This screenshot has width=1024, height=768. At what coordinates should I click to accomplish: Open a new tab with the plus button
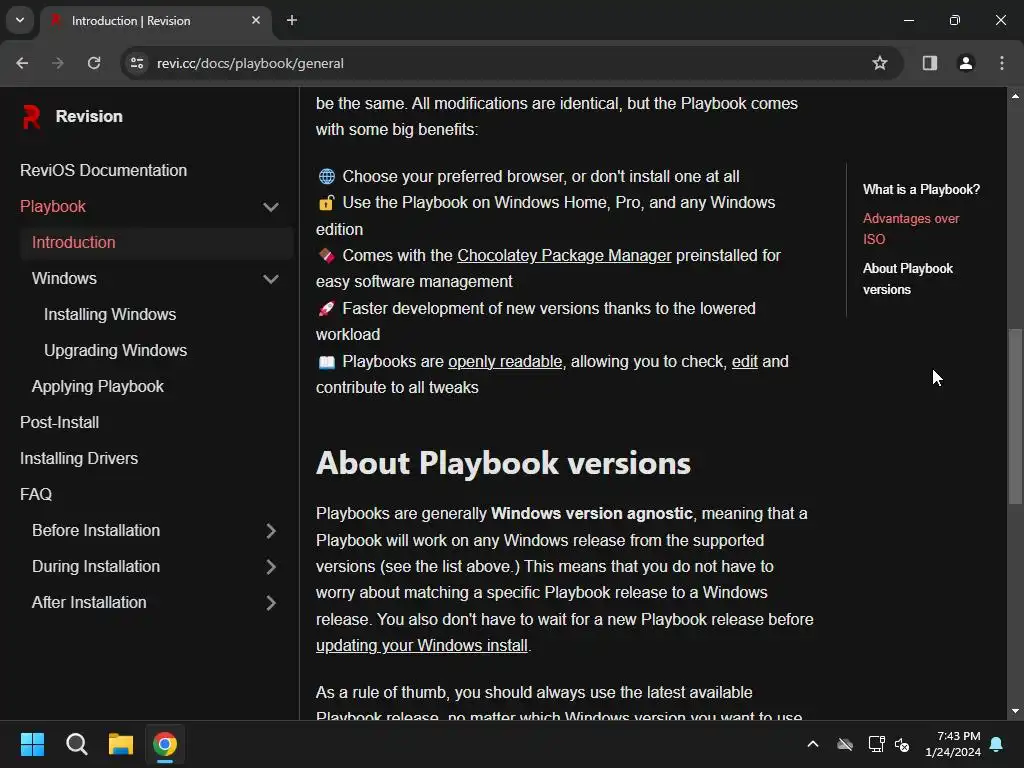pos(292,20)
